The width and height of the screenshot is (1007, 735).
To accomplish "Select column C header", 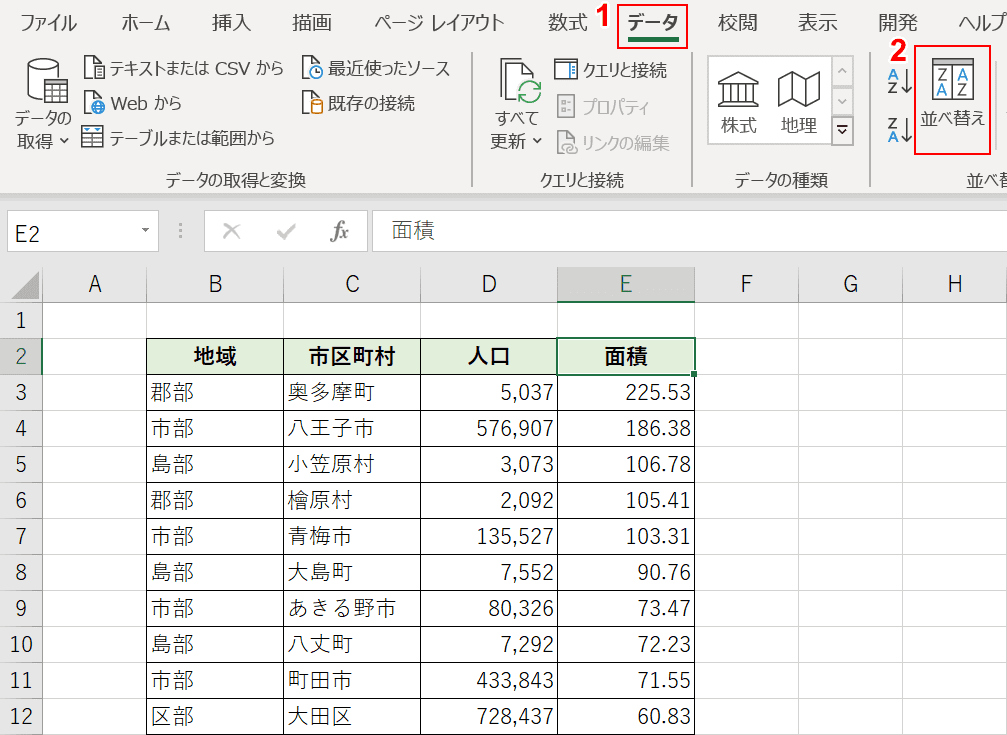I will [x=352, y=284].
